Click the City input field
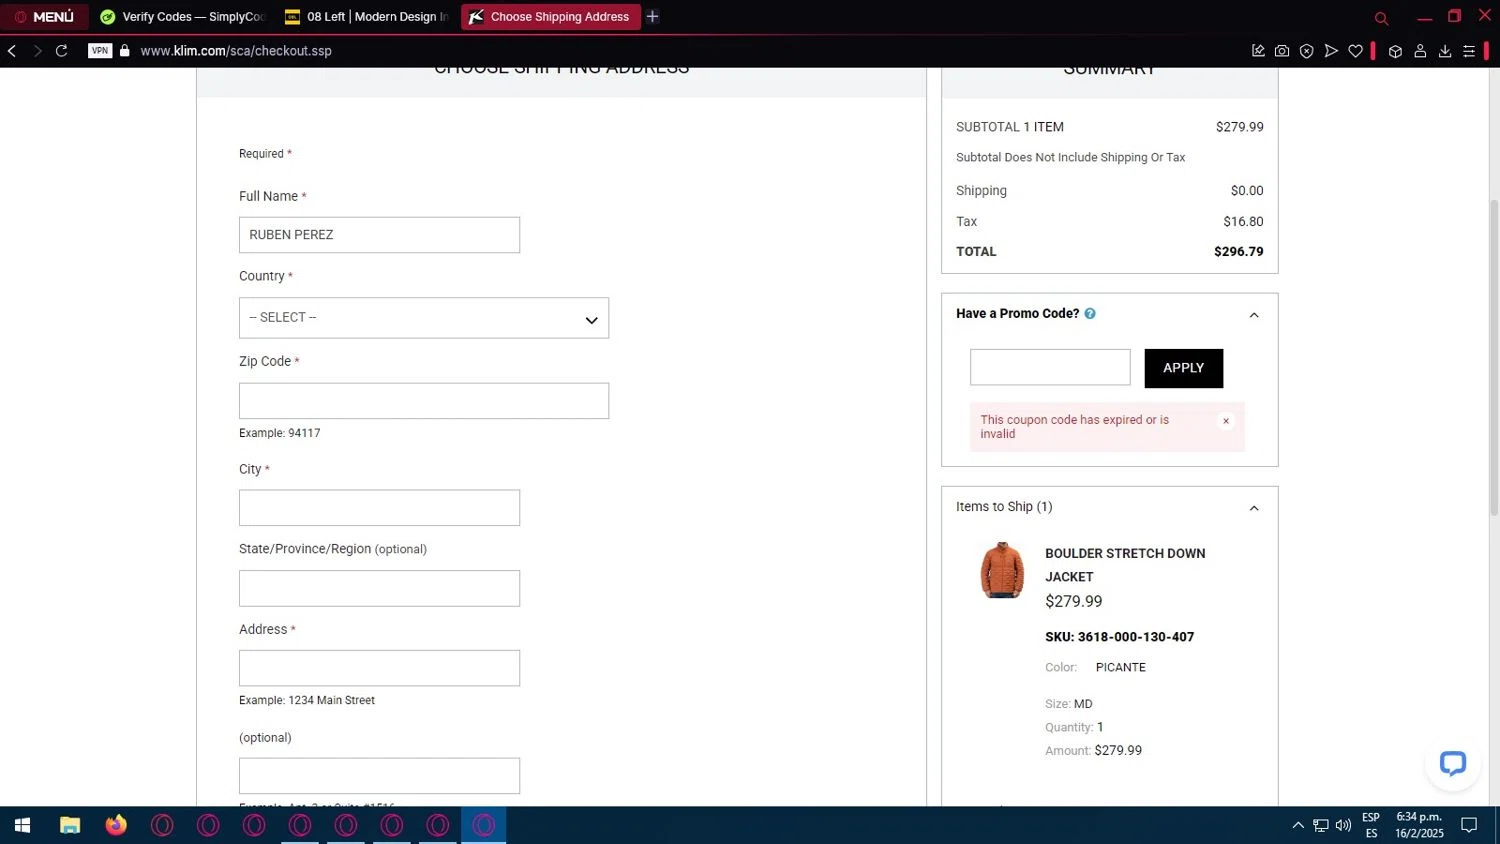This screenshot has width=1500, height=844. (379, 508)
